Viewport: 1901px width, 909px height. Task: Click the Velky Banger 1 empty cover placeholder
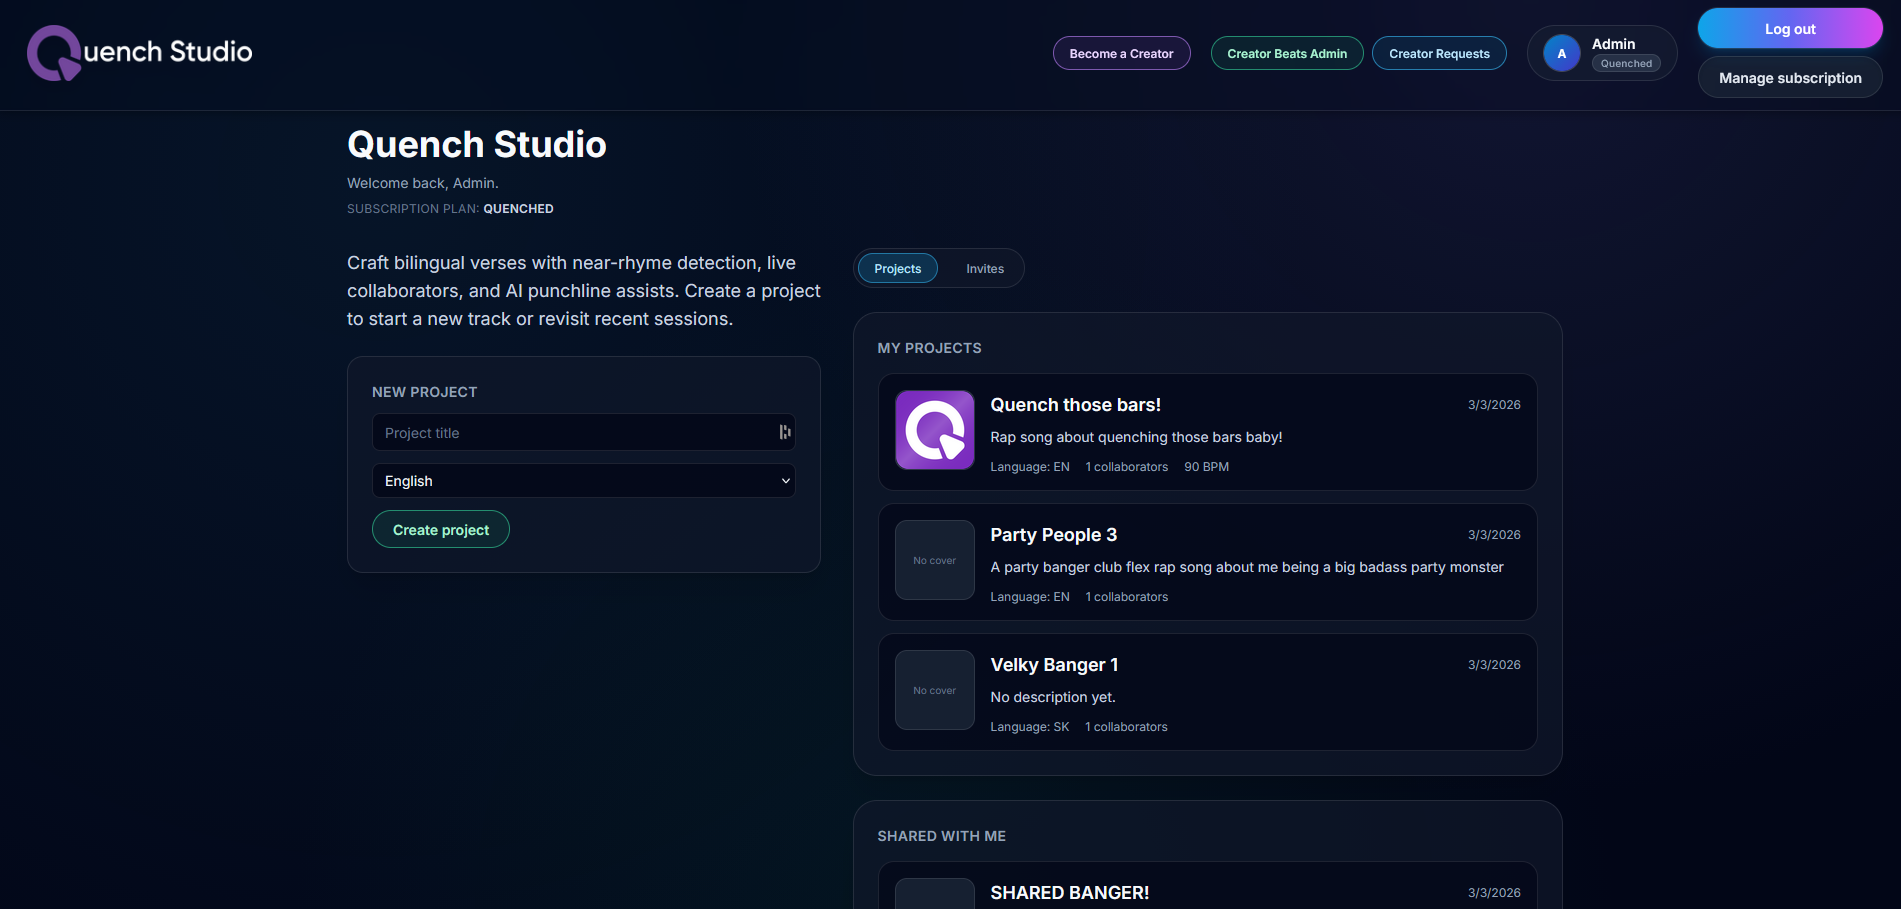pos(934,690)
